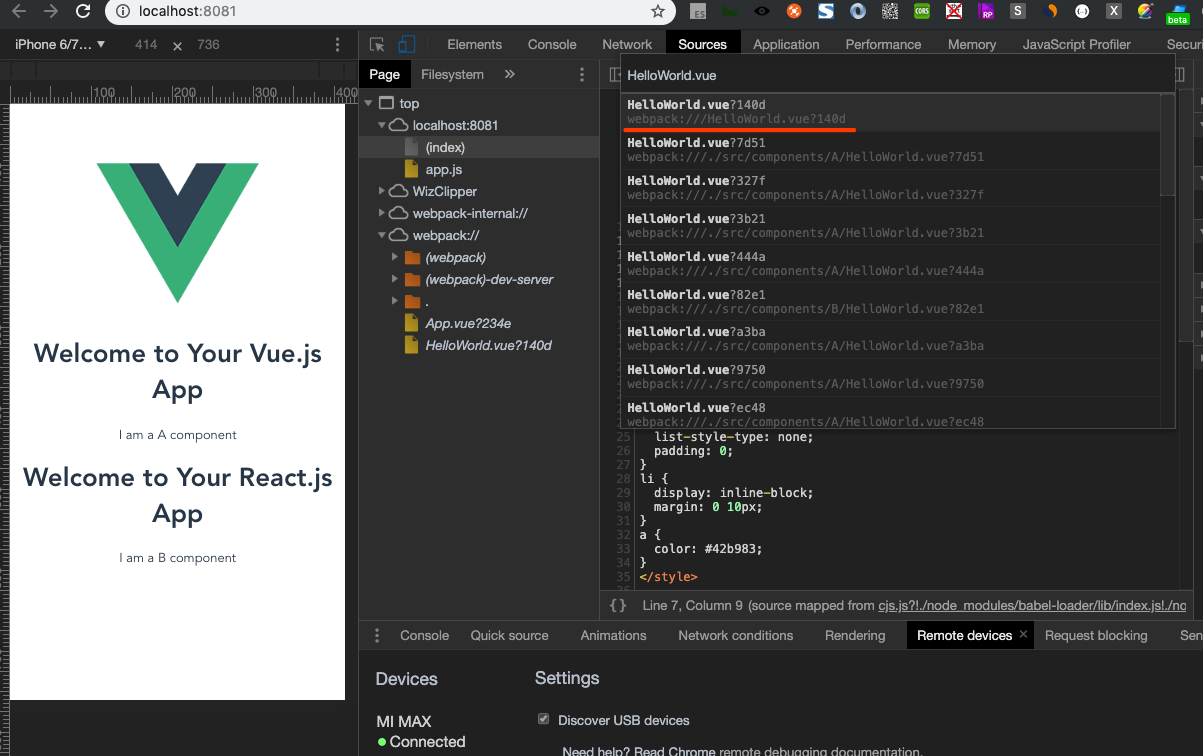Viewport: 1203px width, 756px height.
Task: Open Network conditions drawer tab
Action: [735, 636]
